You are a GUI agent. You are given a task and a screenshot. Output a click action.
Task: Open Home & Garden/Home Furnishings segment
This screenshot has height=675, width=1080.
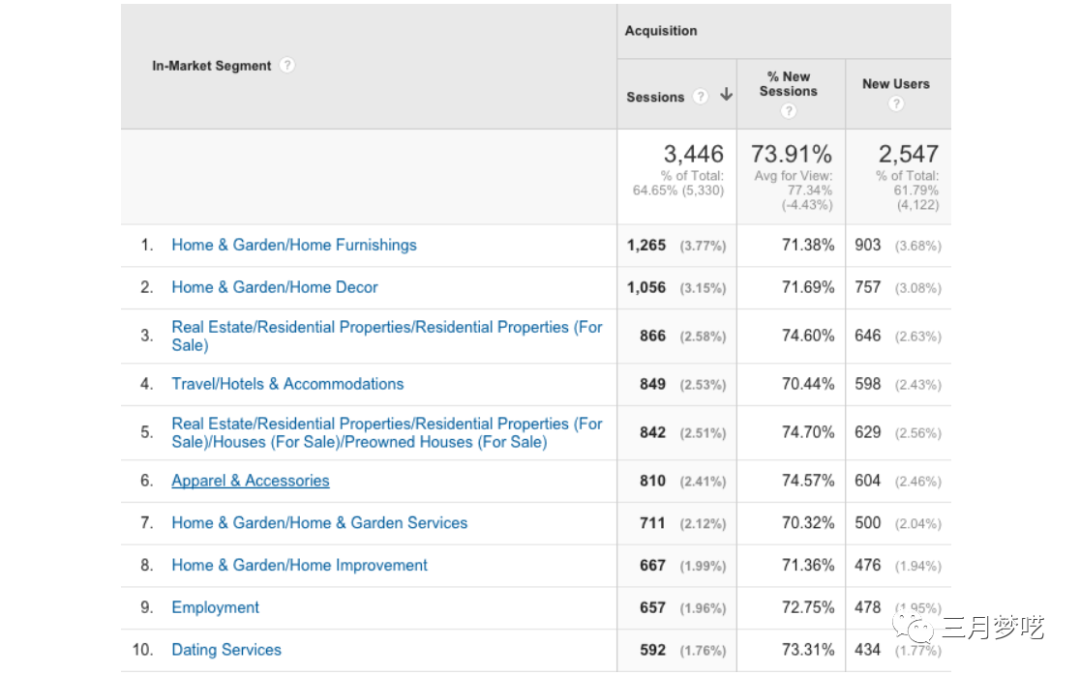pyautogui.click(x=294, y=245)
